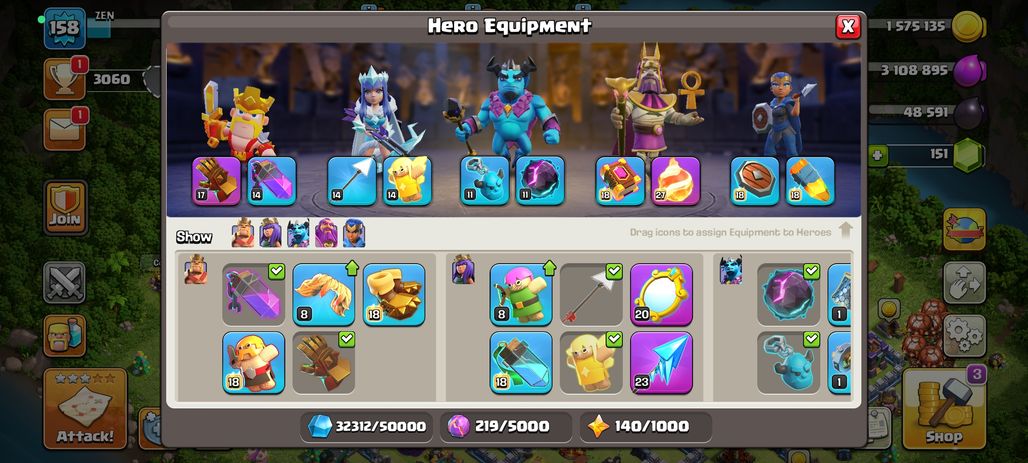The image size is (1028, 463).
Task: Select the level 18 Barbarian Puppet equipment
Action: (254, 363)
